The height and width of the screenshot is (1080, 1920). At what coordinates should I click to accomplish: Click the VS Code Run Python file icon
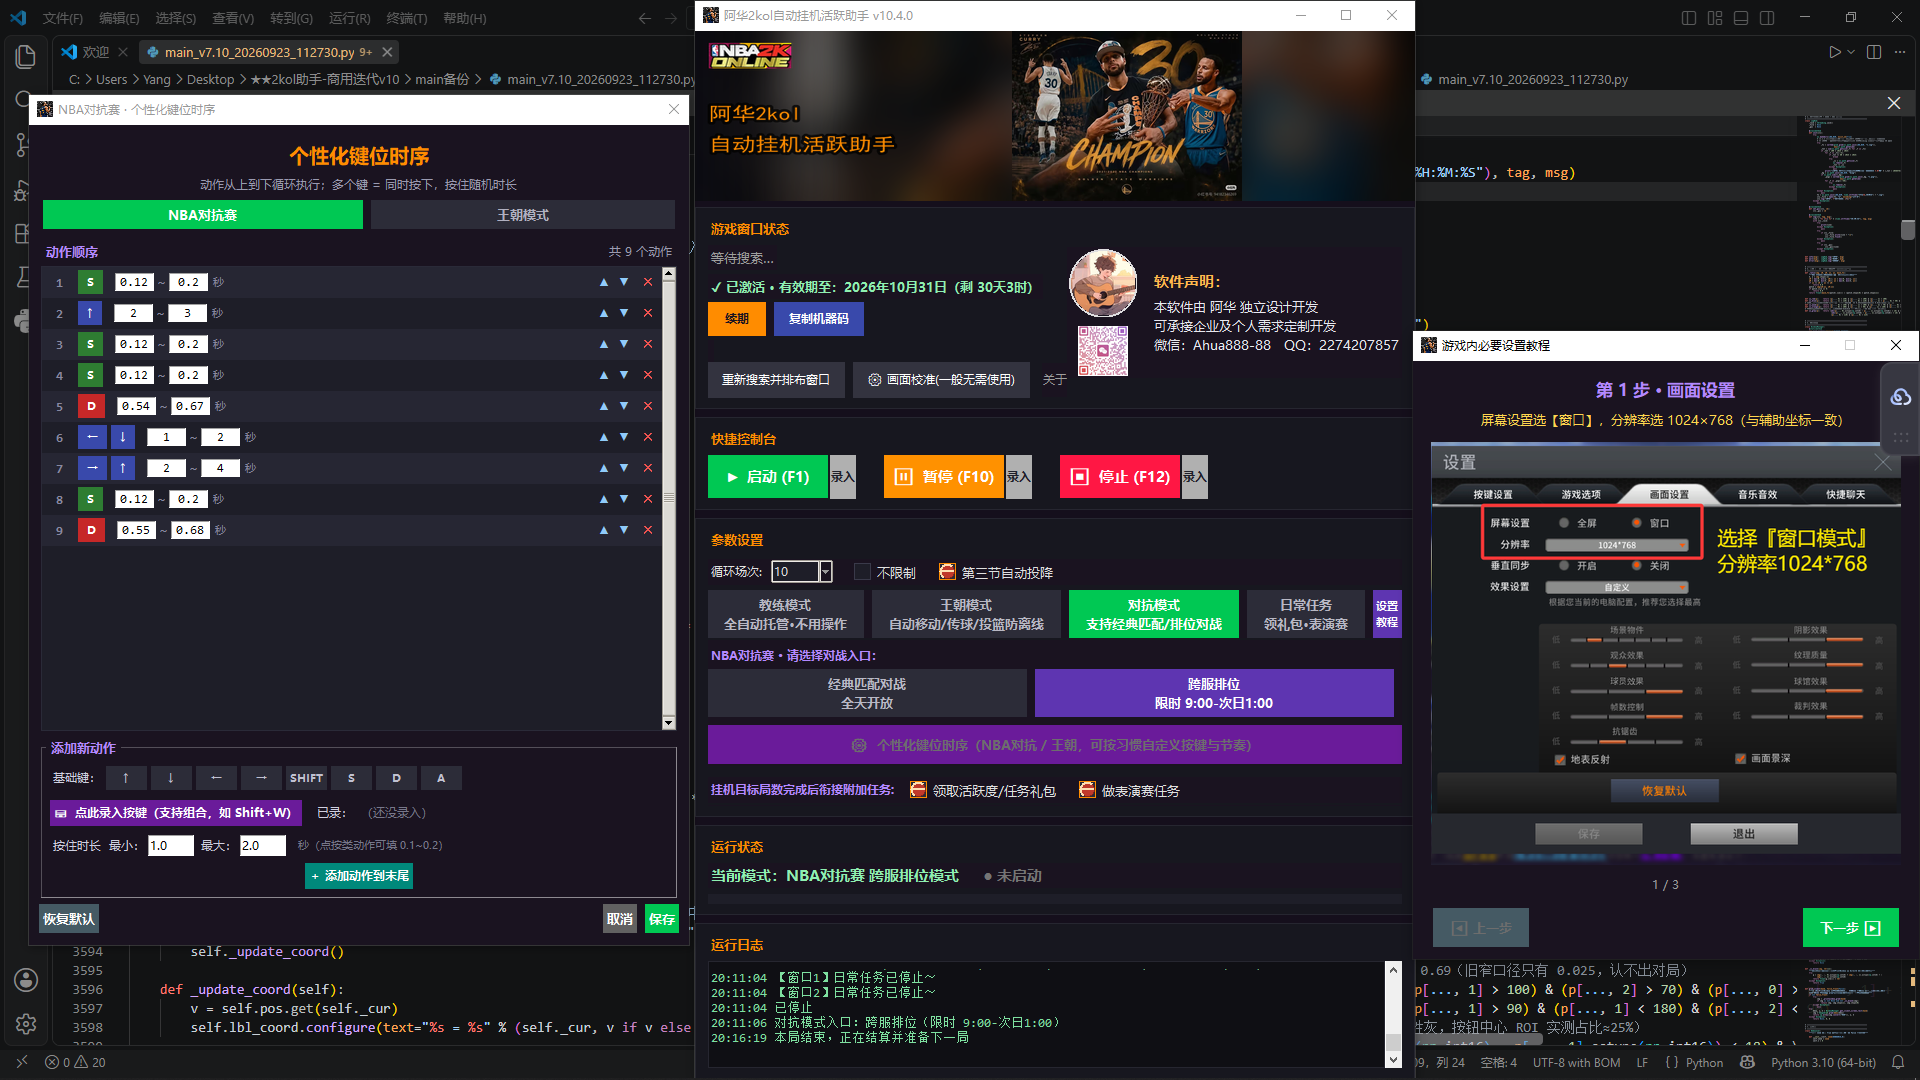[1834, 52]
